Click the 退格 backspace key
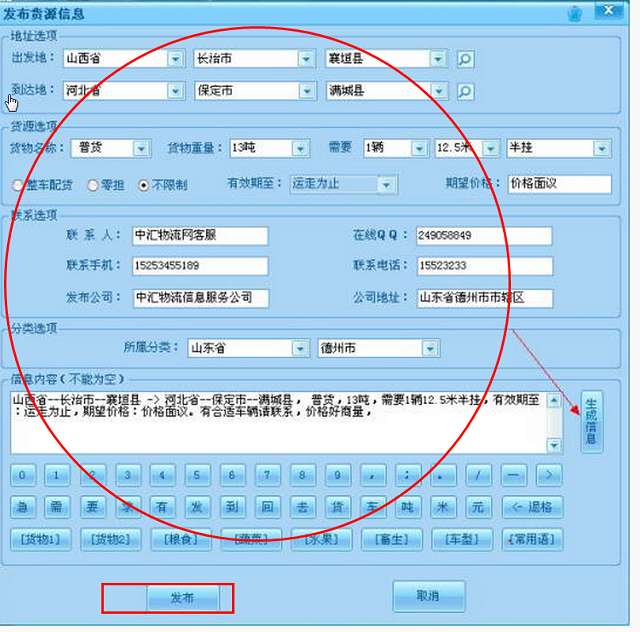This screenshot has width=640, height=632. point(532,507)
